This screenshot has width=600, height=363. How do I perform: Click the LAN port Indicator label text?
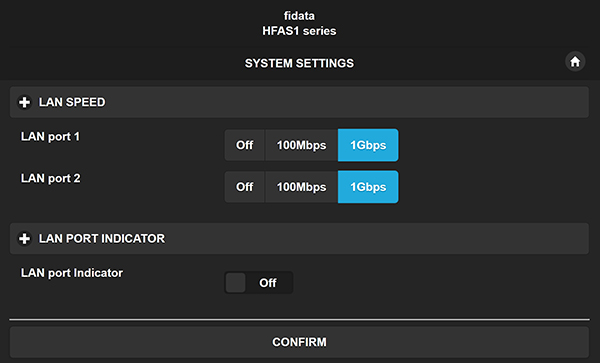[x=72, y=273]
